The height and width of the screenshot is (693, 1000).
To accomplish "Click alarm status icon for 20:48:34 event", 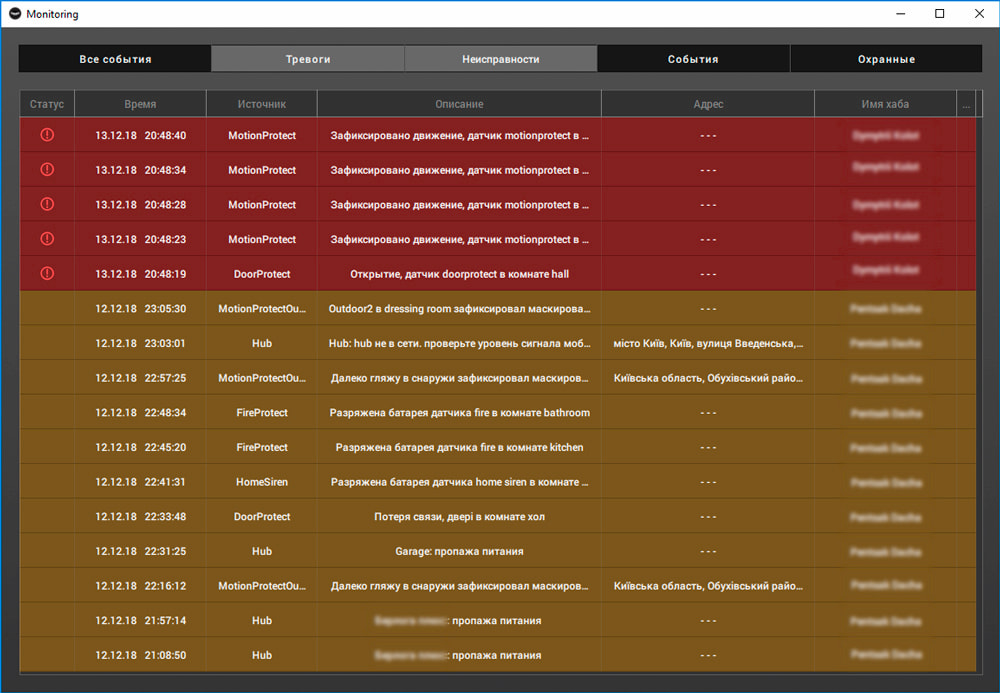I will (x=47, y=170).
